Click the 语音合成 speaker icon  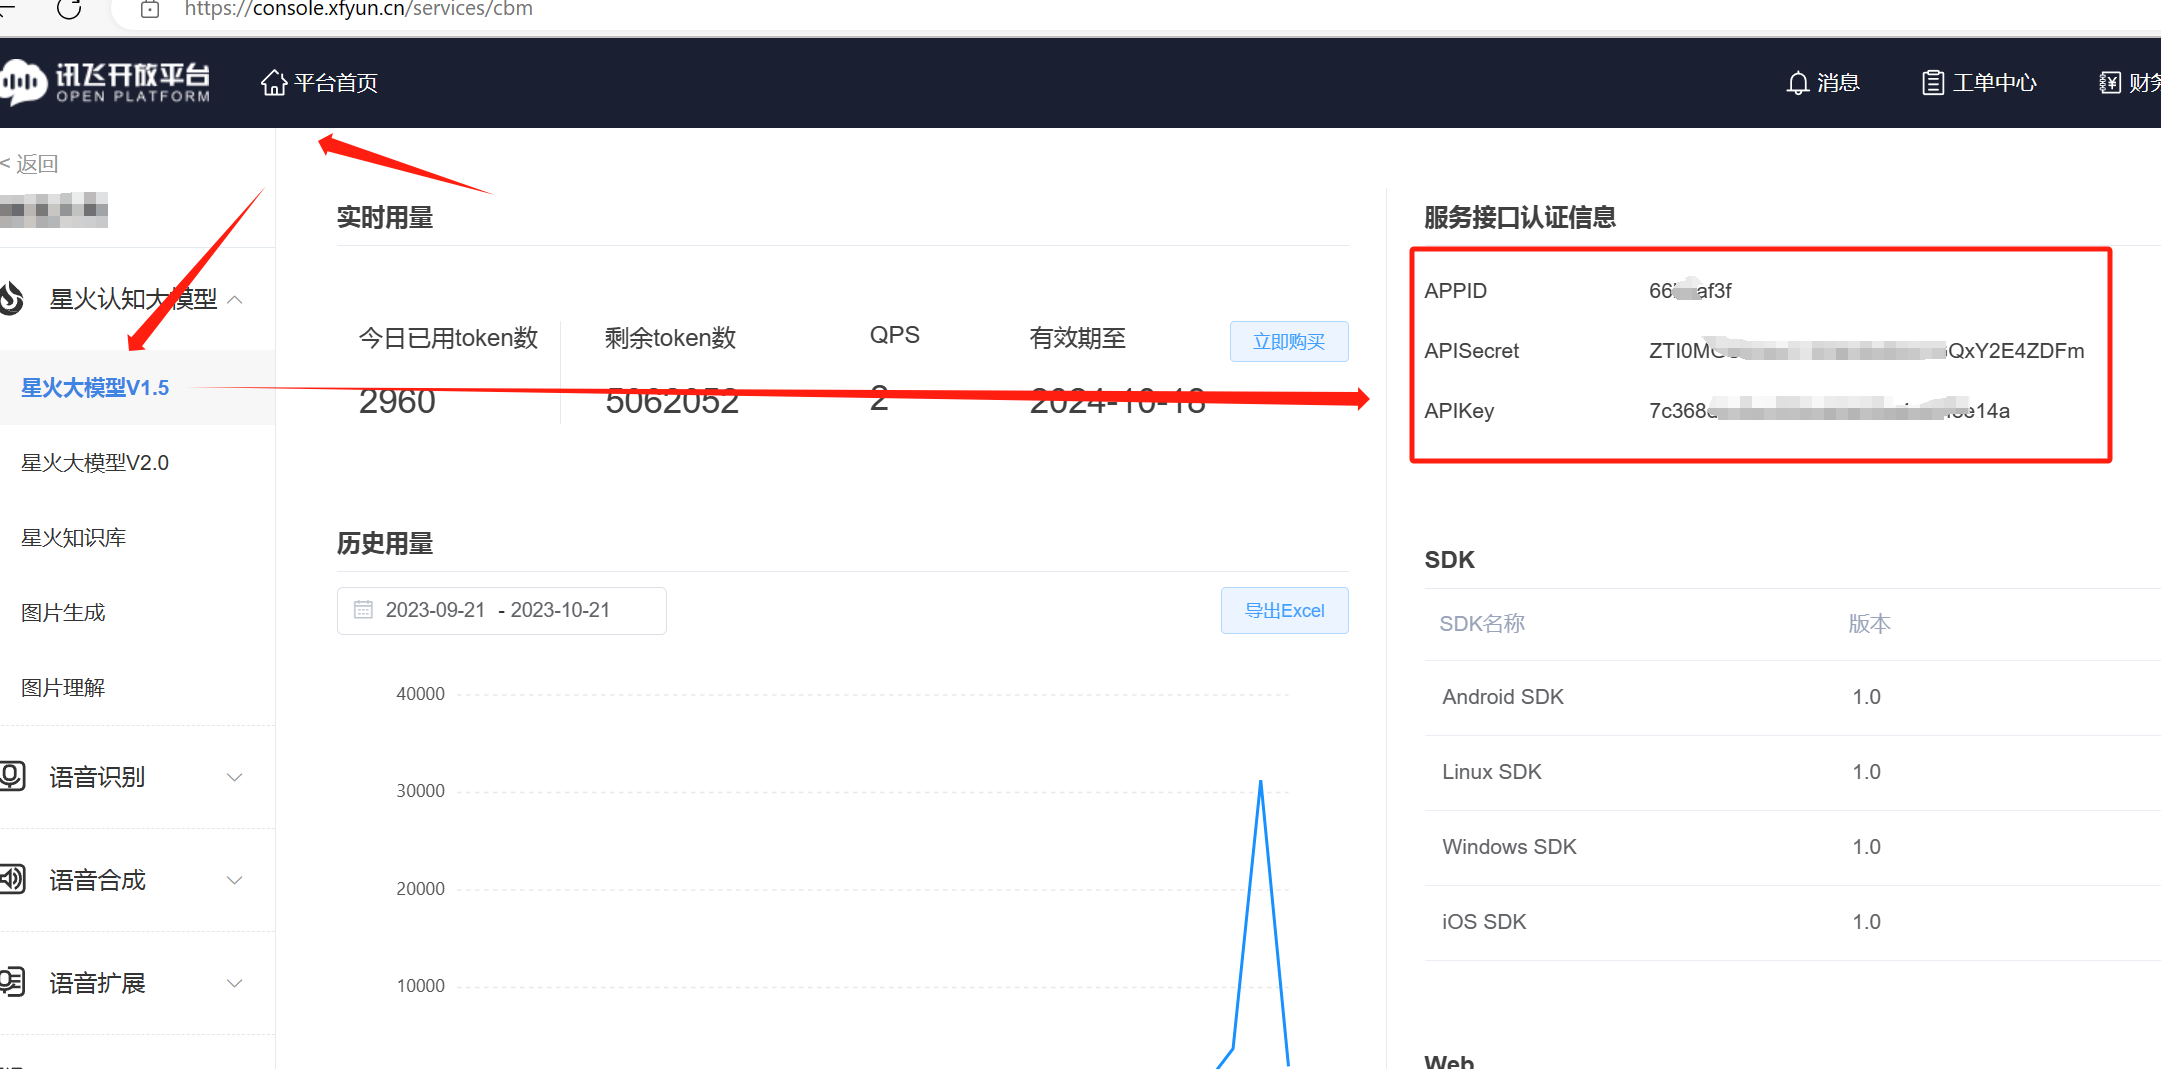click(x=12, y=879)
